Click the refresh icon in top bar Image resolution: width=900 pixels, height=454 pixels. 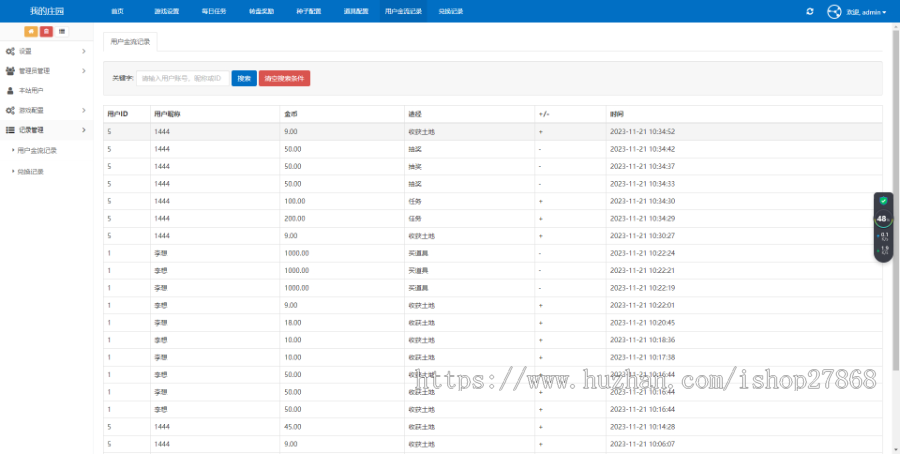click(810, 11)
